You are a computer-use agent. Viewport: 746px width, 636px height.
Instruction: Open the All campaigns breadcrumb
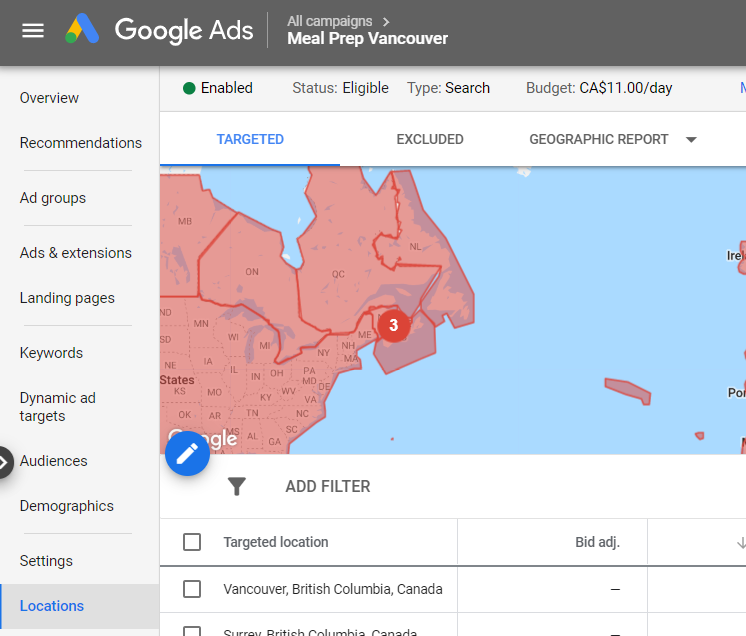(x=338, y=20)
